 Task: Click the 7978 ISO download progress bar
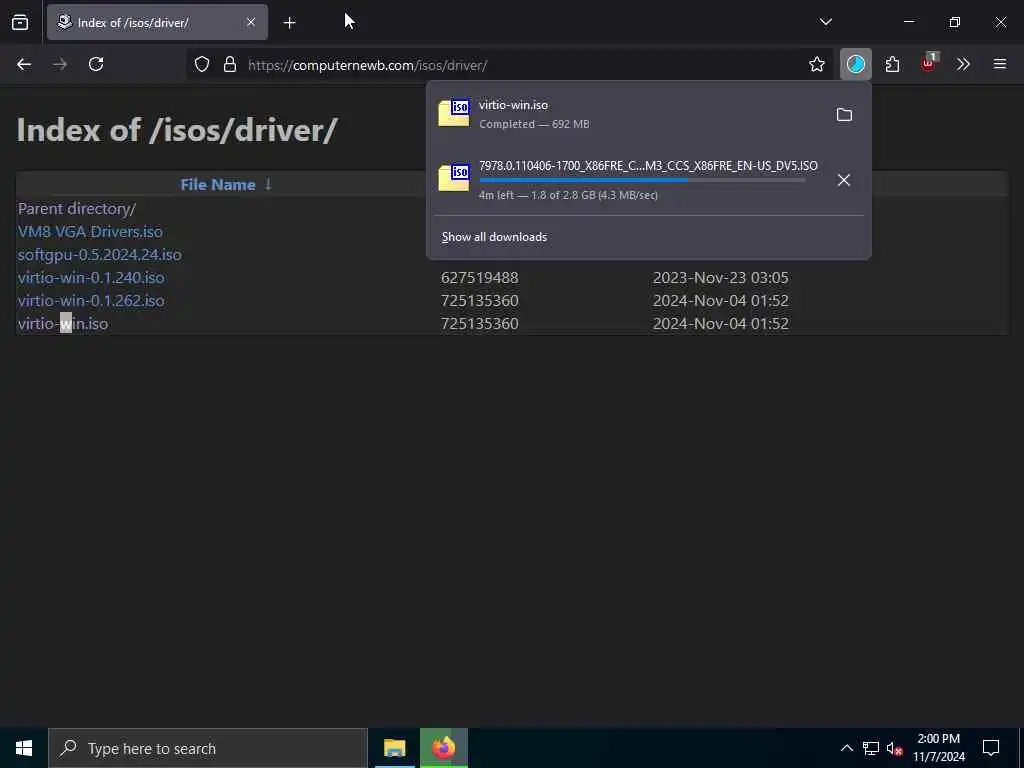pos(642,180)
